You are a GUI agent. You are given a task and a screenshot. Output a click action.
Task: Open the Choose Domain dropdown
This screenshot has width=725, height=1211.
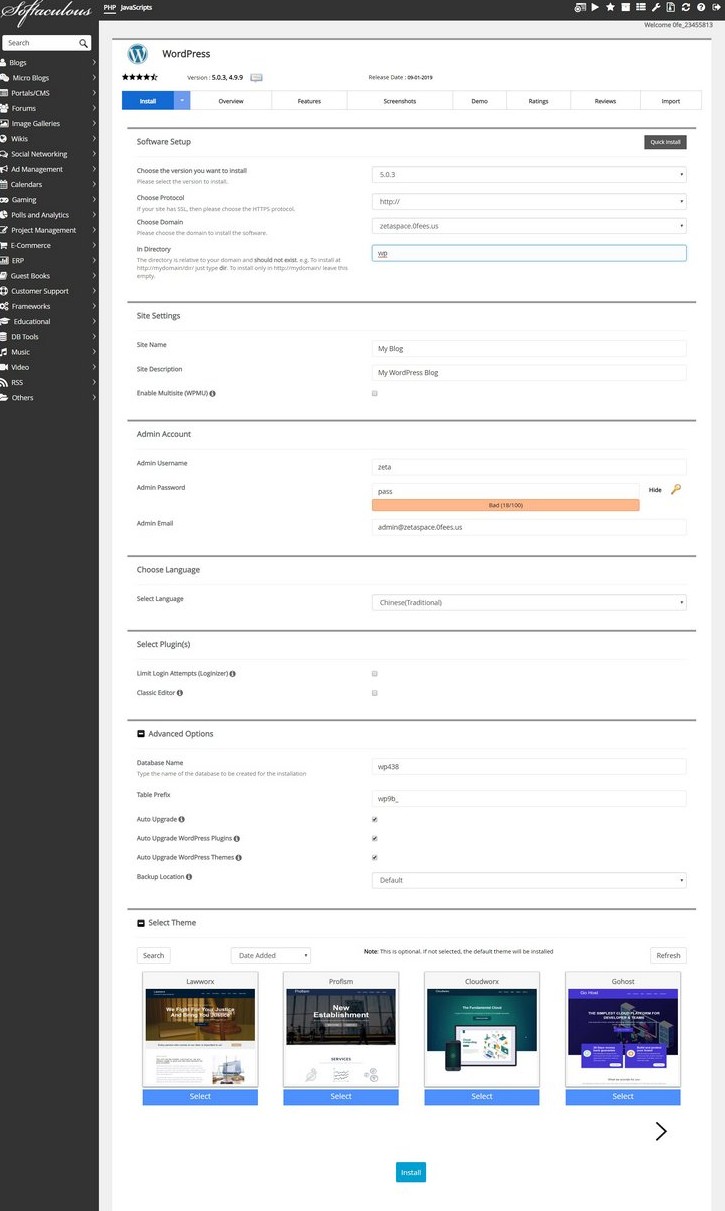point(529,226)
